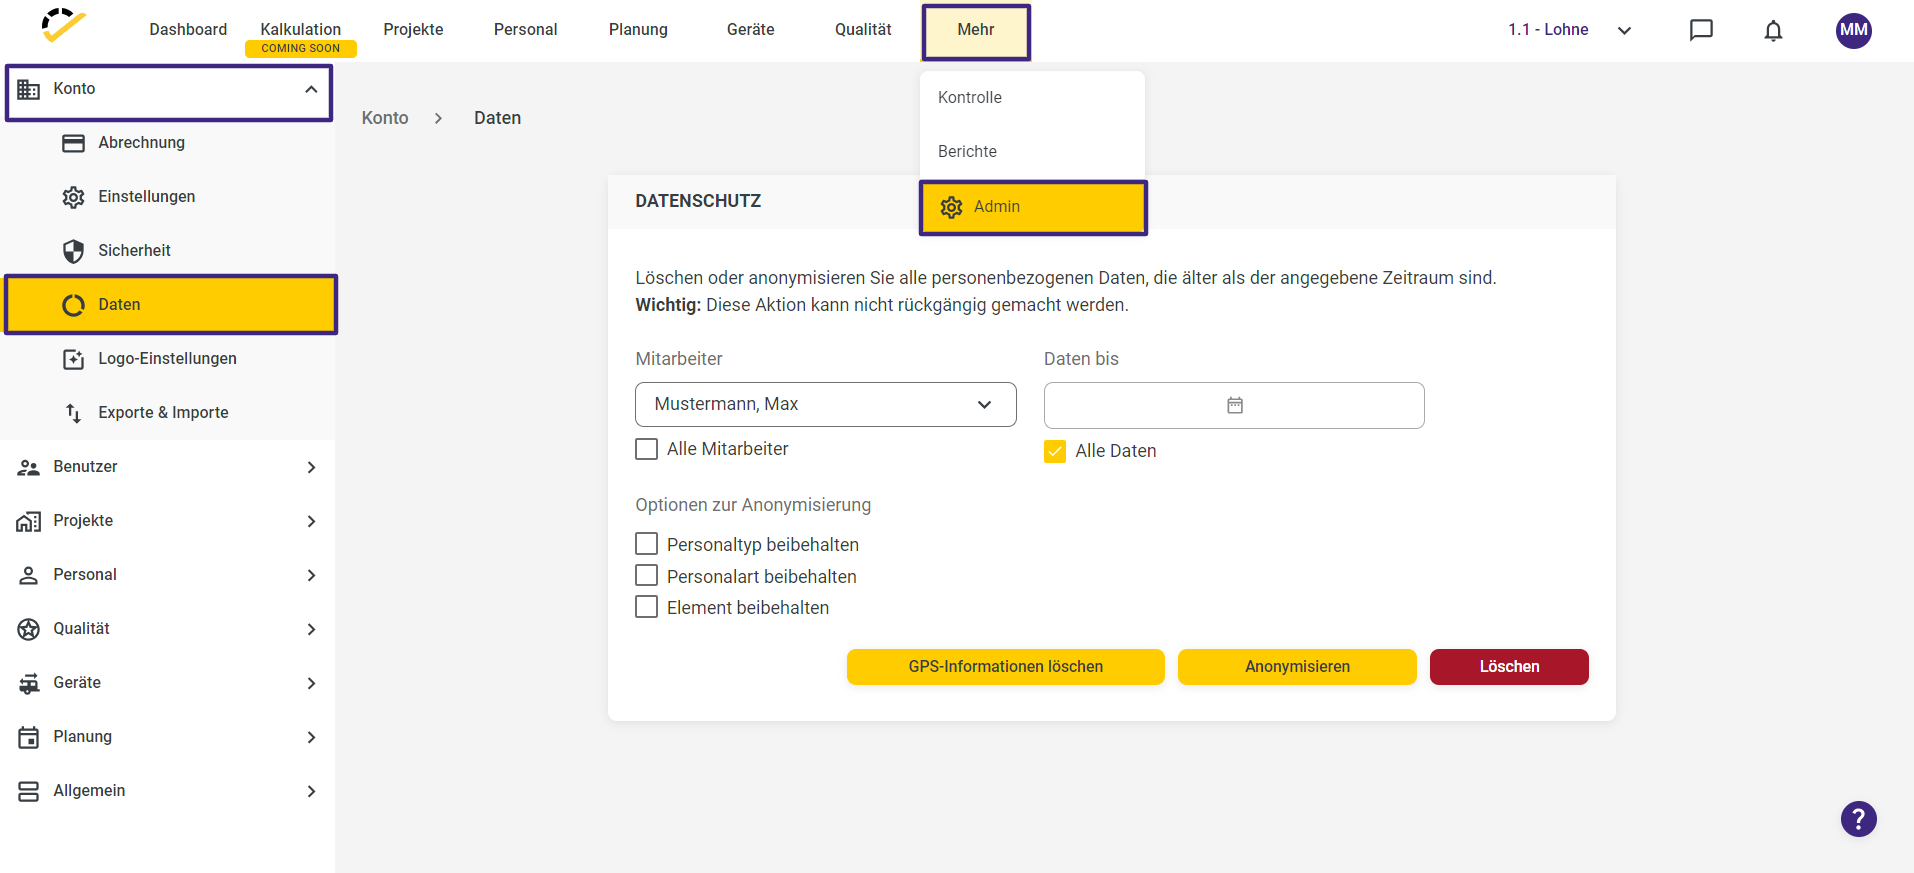Select Admin from Mehr dropdown
The width and height of the screenshot is (1914, 873).
[1033, 207]
